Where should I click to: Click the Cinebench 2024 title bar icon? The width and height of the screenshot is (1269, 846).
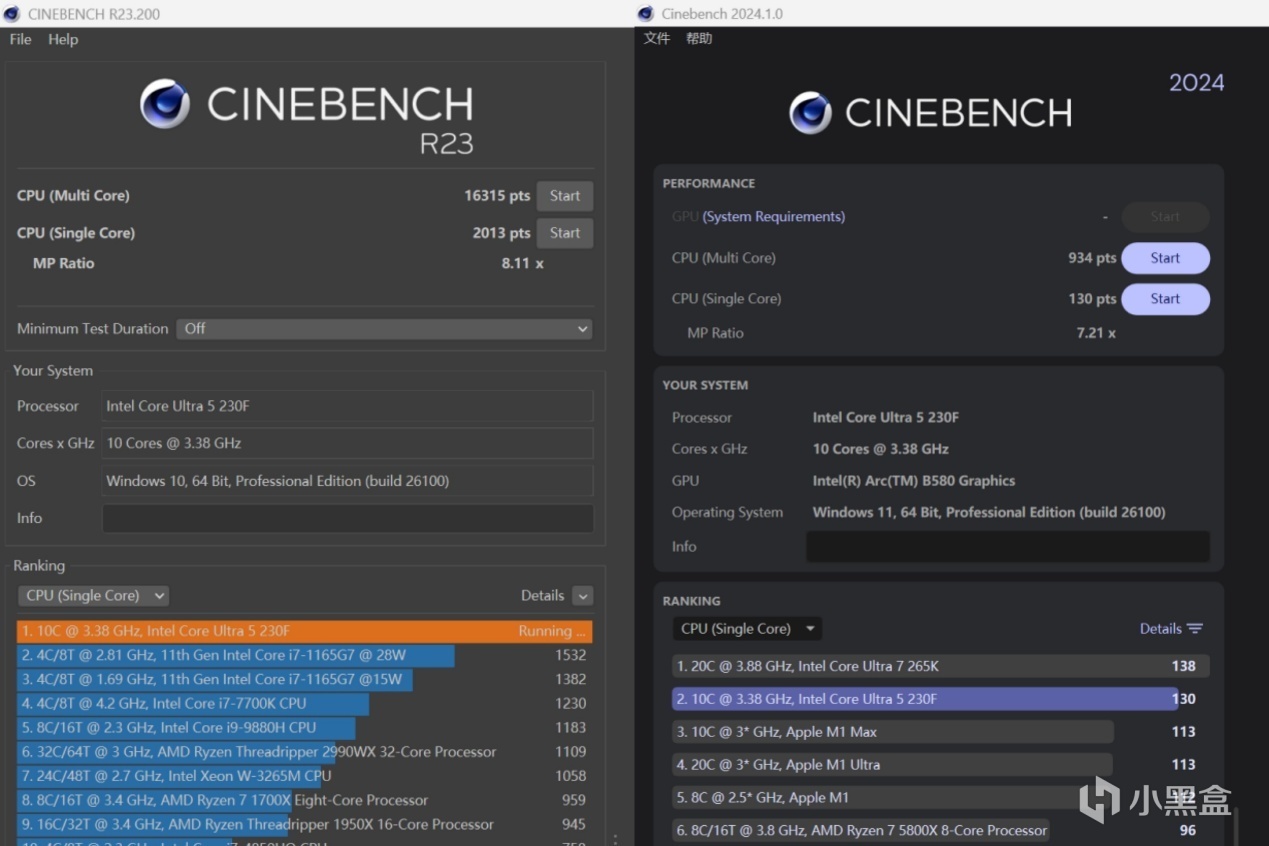coord(647,14)
